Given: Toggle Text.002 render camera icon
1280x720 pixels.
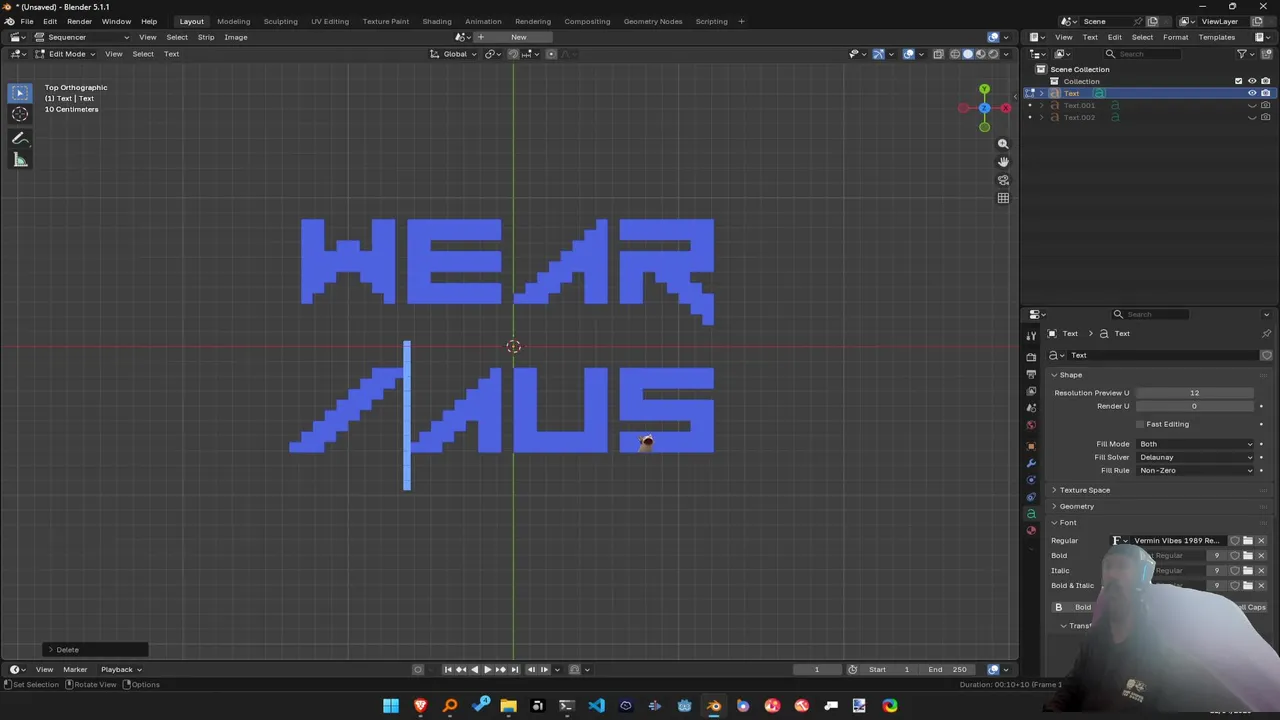Looking at the screenshot, I should tap(1265, 117).
